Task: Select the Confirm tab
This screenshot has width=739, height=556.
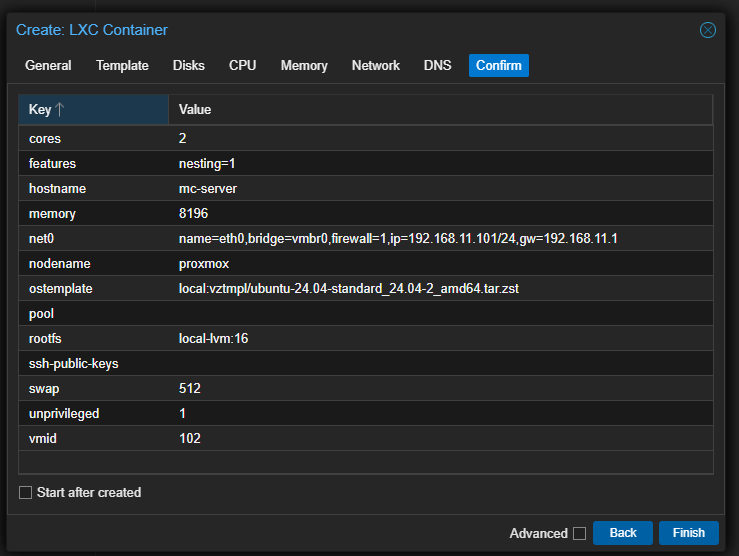Action: click(498, 66)
